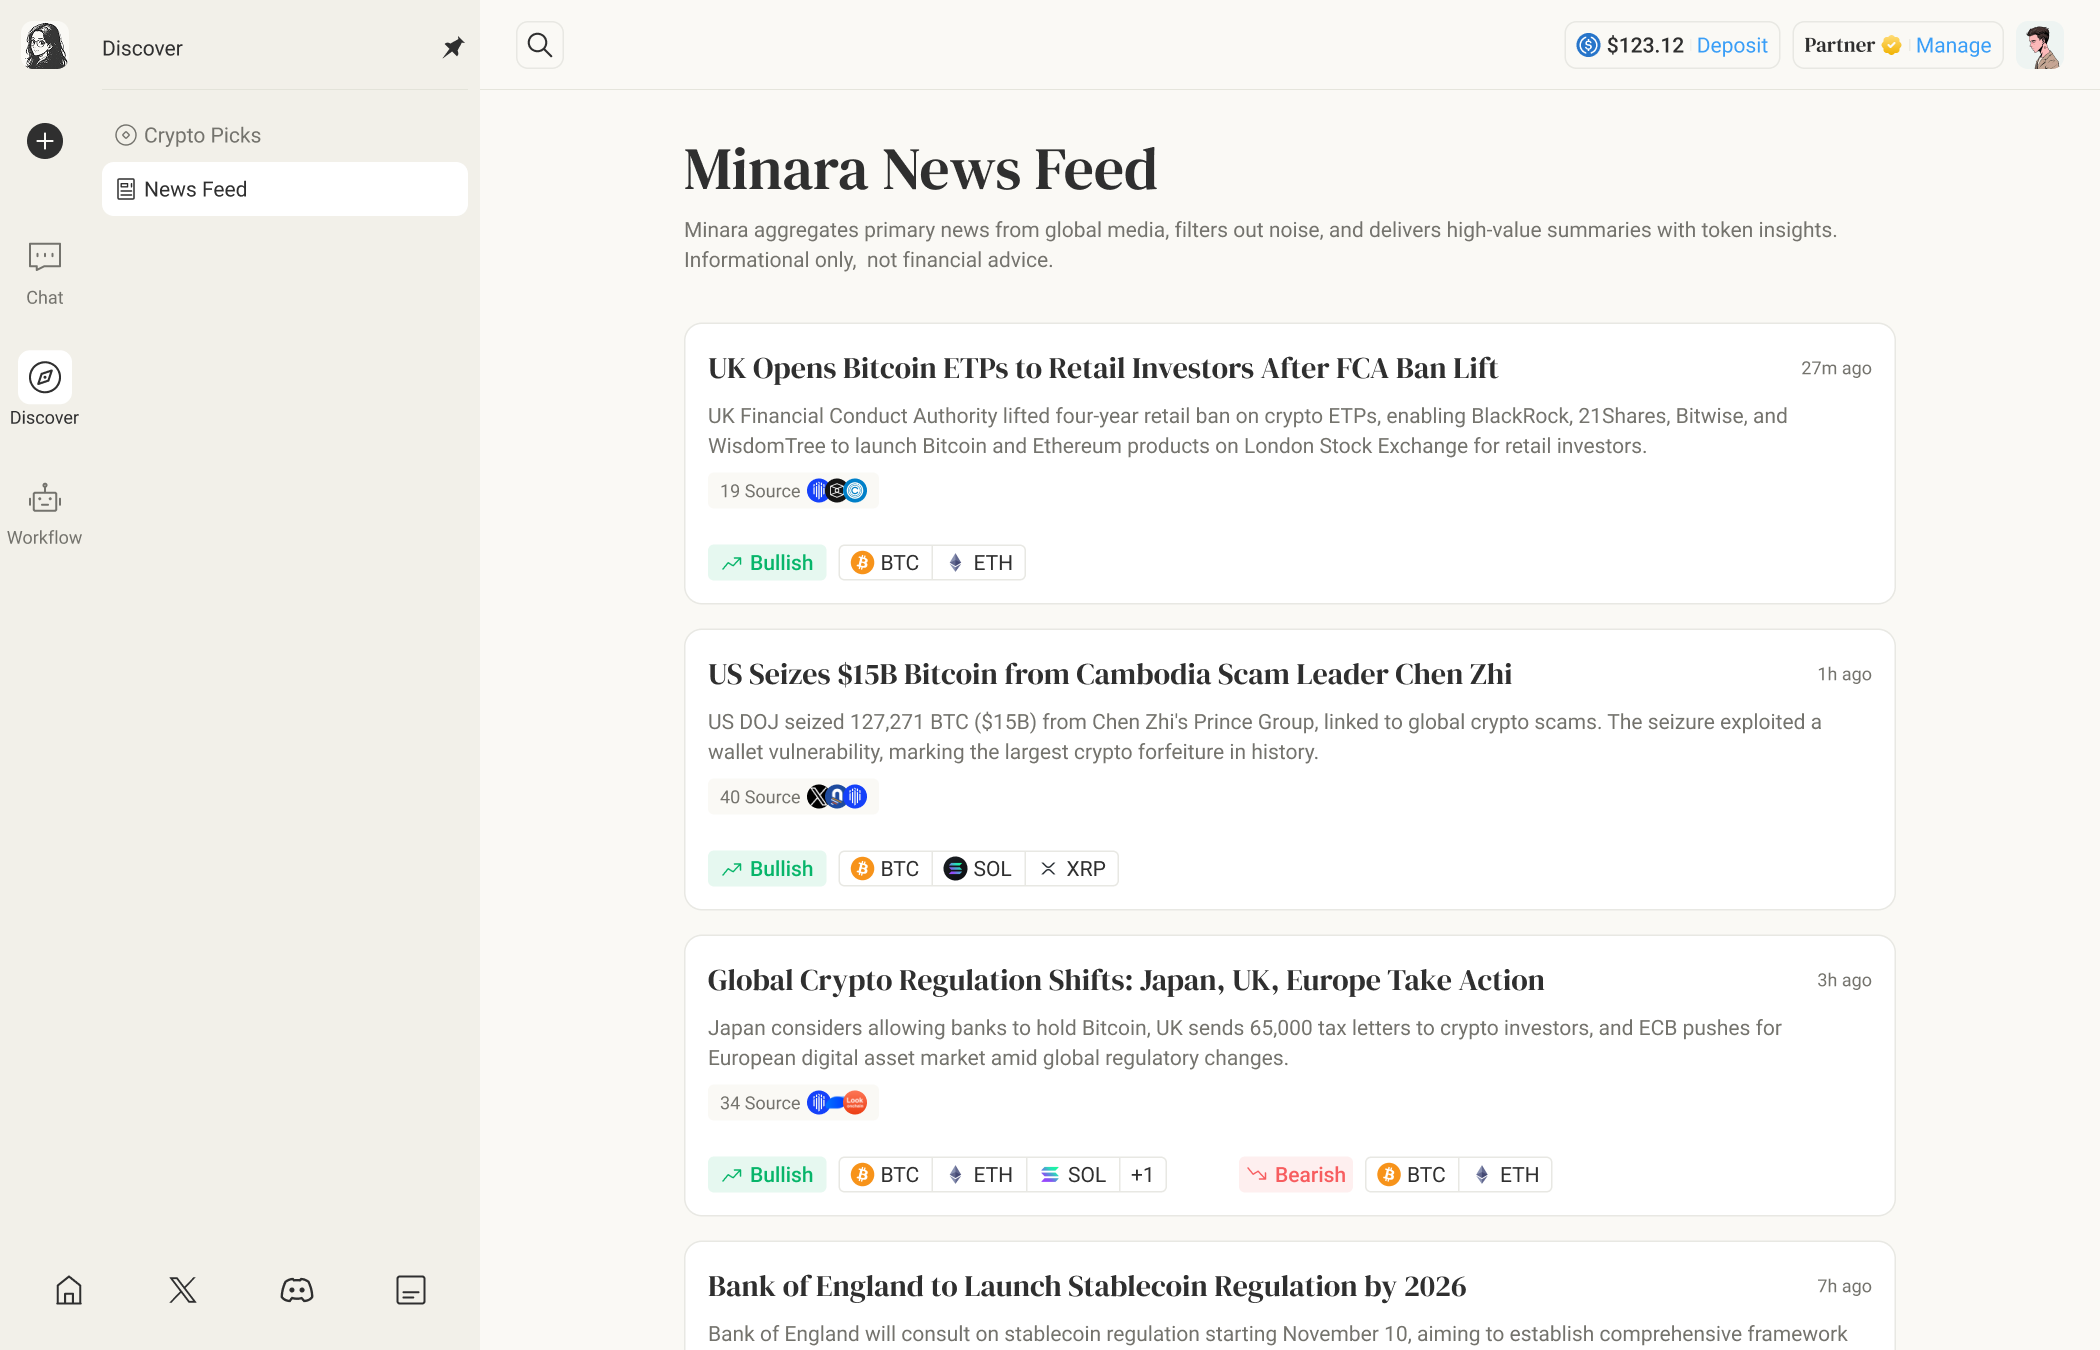Click the Deposit link
Image resolution: width=2100 pixels, height=1350 pixels.
tap(1732, 45)
